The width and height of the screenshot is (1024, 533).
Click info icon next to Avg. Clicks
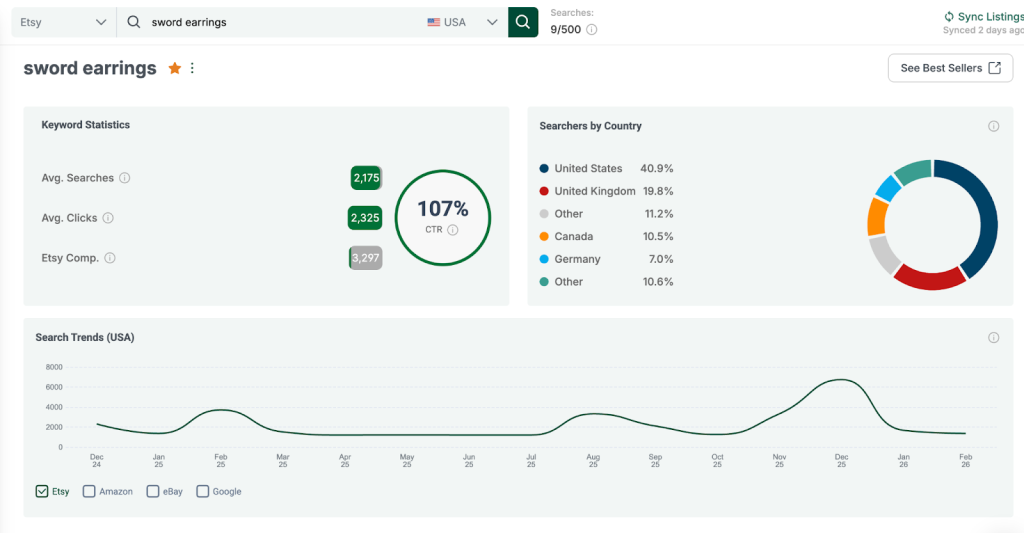click(x=108, y=218)
